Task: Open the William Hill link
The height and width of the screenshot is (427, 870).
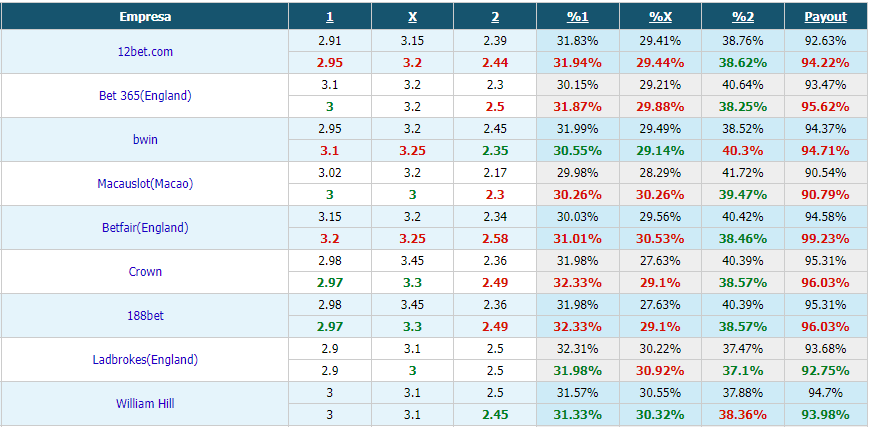Action: tap(145, 404)
